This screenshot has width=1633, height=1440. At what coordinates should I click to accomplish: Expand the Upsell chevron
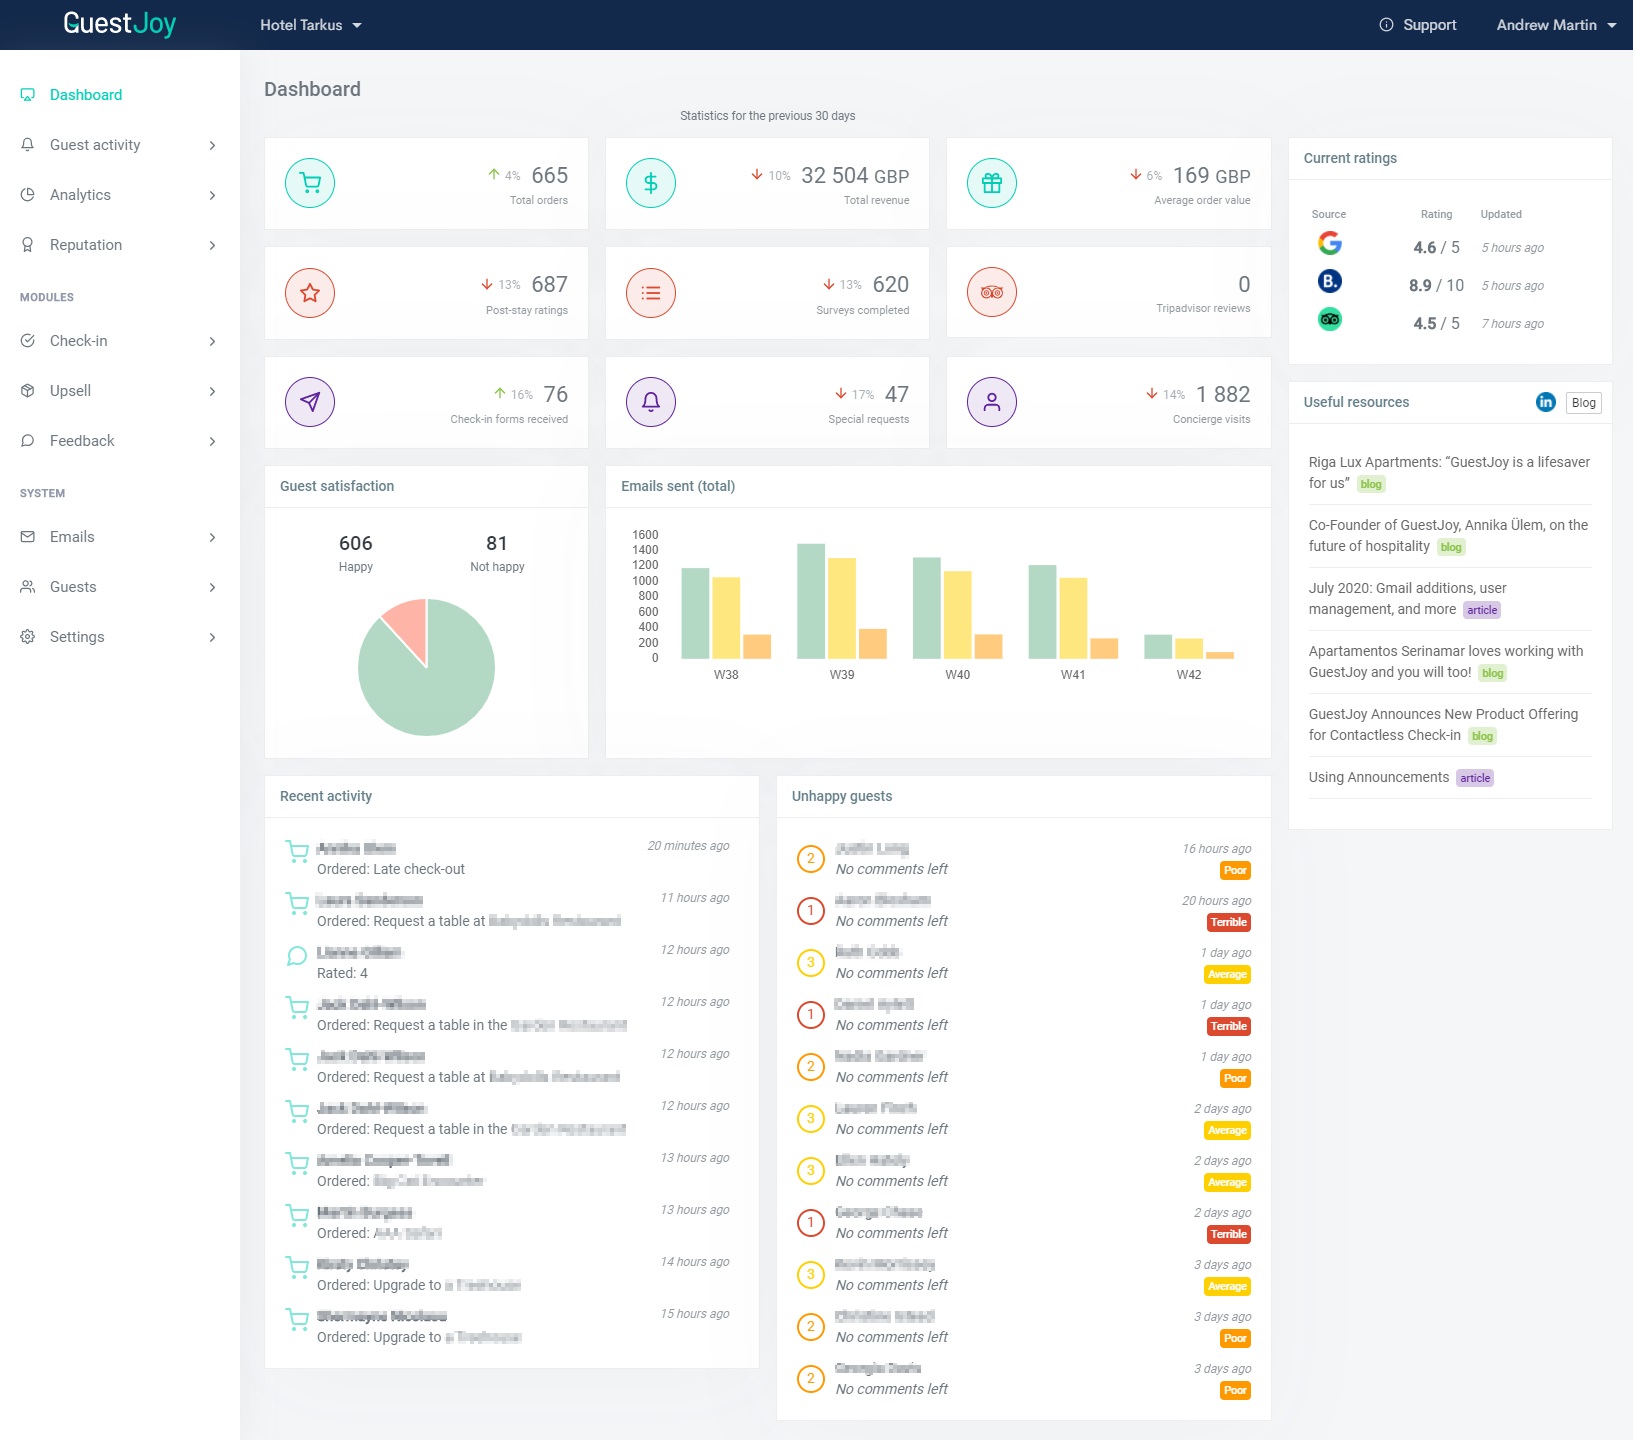(212, 391)
